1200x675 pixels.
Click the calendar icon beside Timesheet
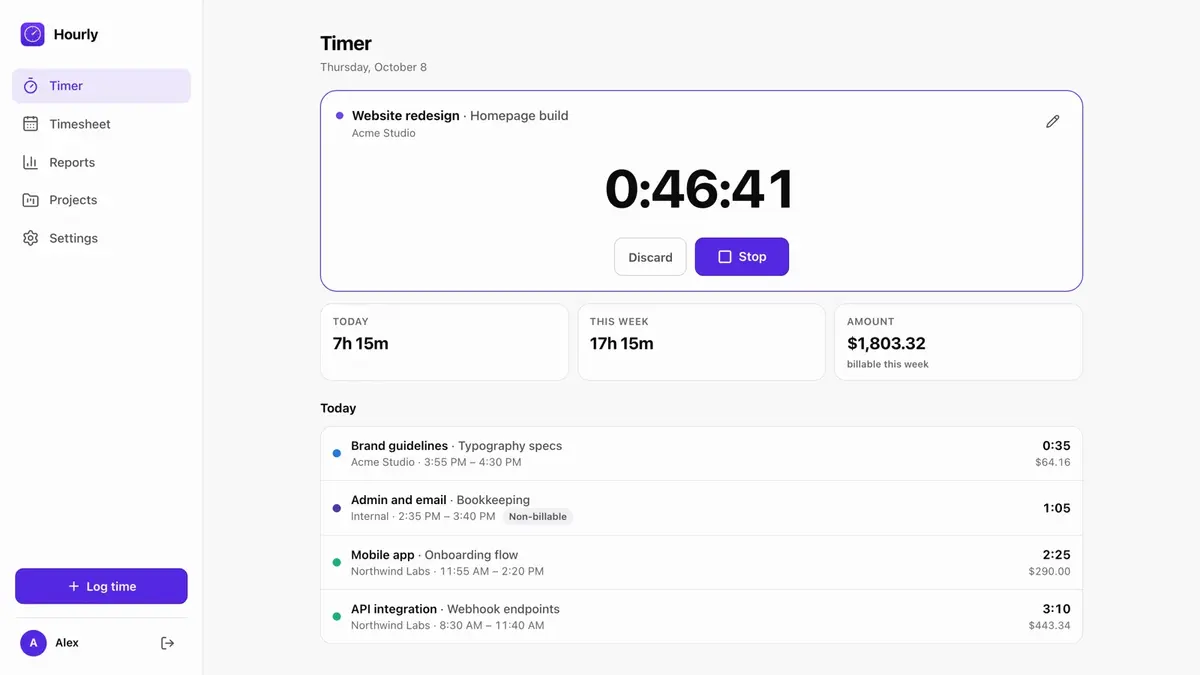tap(31, 124)
